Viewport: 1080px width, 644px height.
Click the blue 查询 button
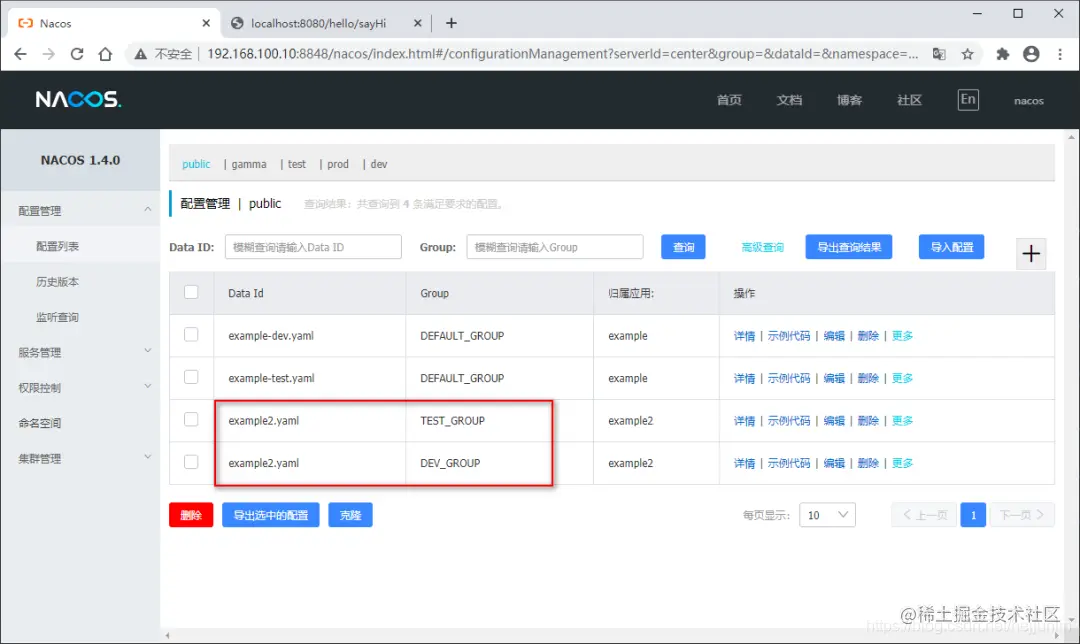(683, 247)
